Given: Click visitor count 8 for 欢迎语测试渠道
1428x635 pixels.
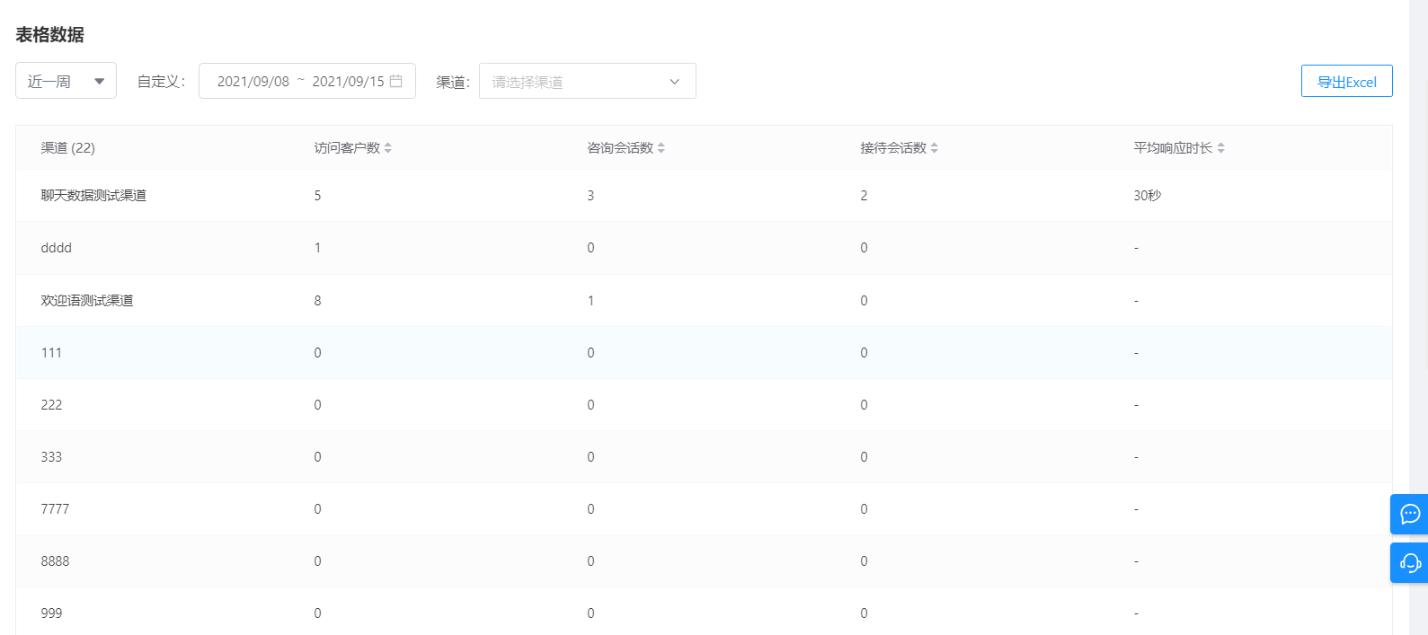Looking at the screenshot, I should [x=317, y=300].
